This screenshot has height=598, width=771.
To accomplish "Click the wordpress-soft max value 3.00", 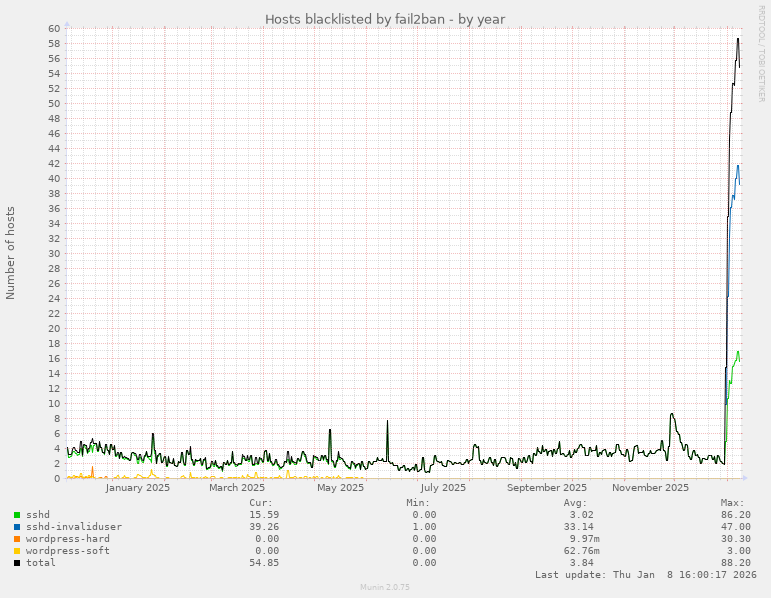I will pos(739,551).
